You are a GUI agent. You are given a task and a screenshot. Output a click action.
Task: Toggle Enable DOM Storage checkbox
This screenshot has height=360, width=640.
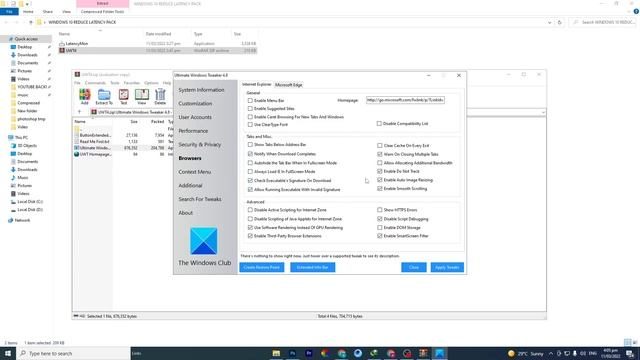pyautogui.click(x=380, y=227)
